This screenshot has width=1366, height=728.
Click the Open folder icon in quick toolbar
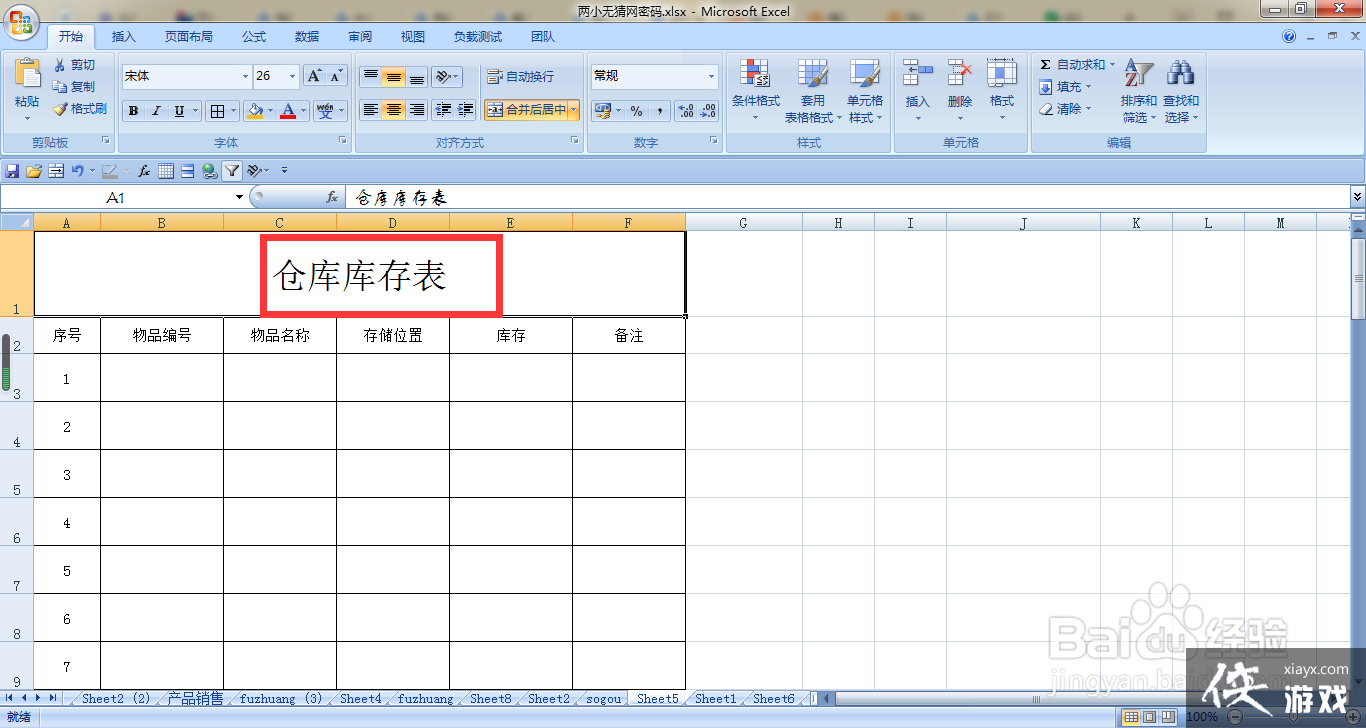pyautogui.click(x=33, y=171)
